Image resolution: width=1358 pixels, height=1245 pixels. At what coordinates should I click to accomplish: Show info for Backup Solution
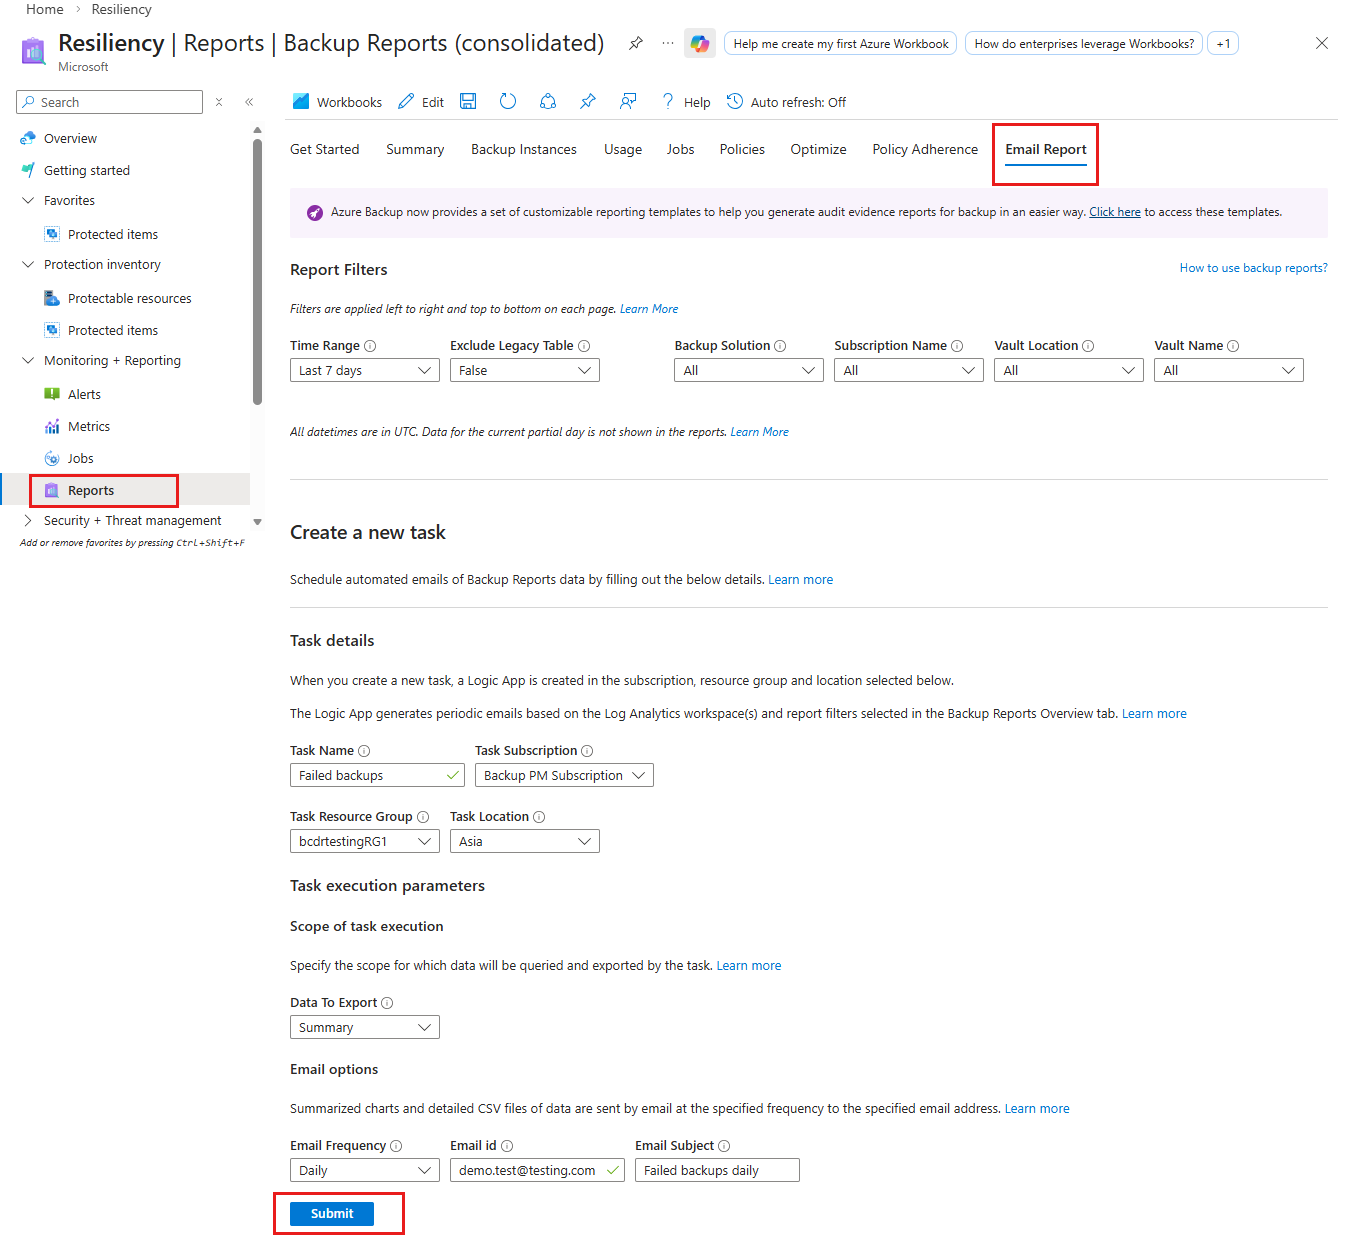[x=780, y=346]
